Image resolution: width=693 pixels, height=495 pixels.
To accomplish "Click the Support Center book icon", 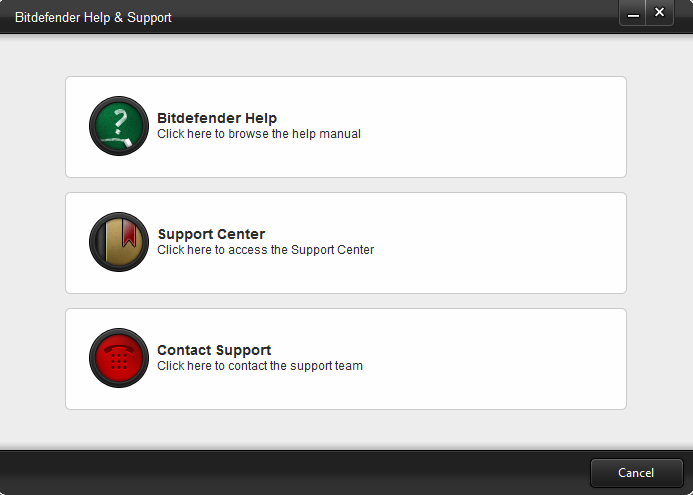I will point(119,242).
